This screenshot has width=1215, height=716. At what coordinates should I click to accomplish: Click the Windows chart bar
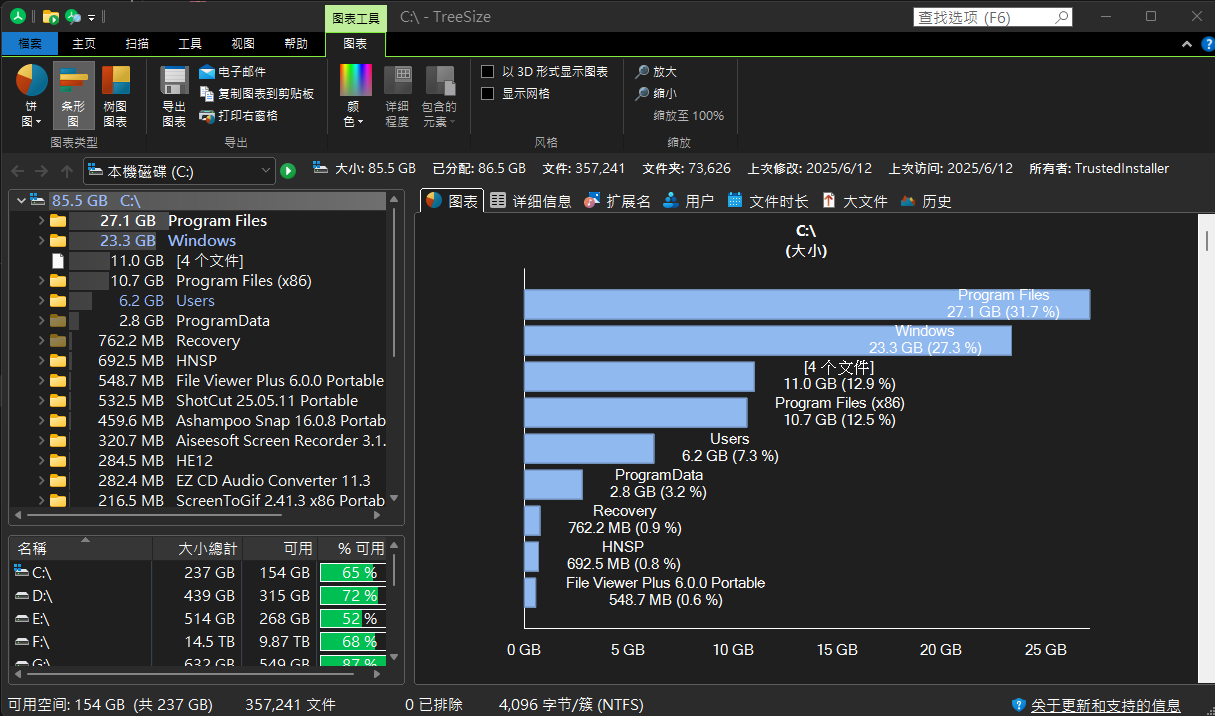tap(767, 340)
